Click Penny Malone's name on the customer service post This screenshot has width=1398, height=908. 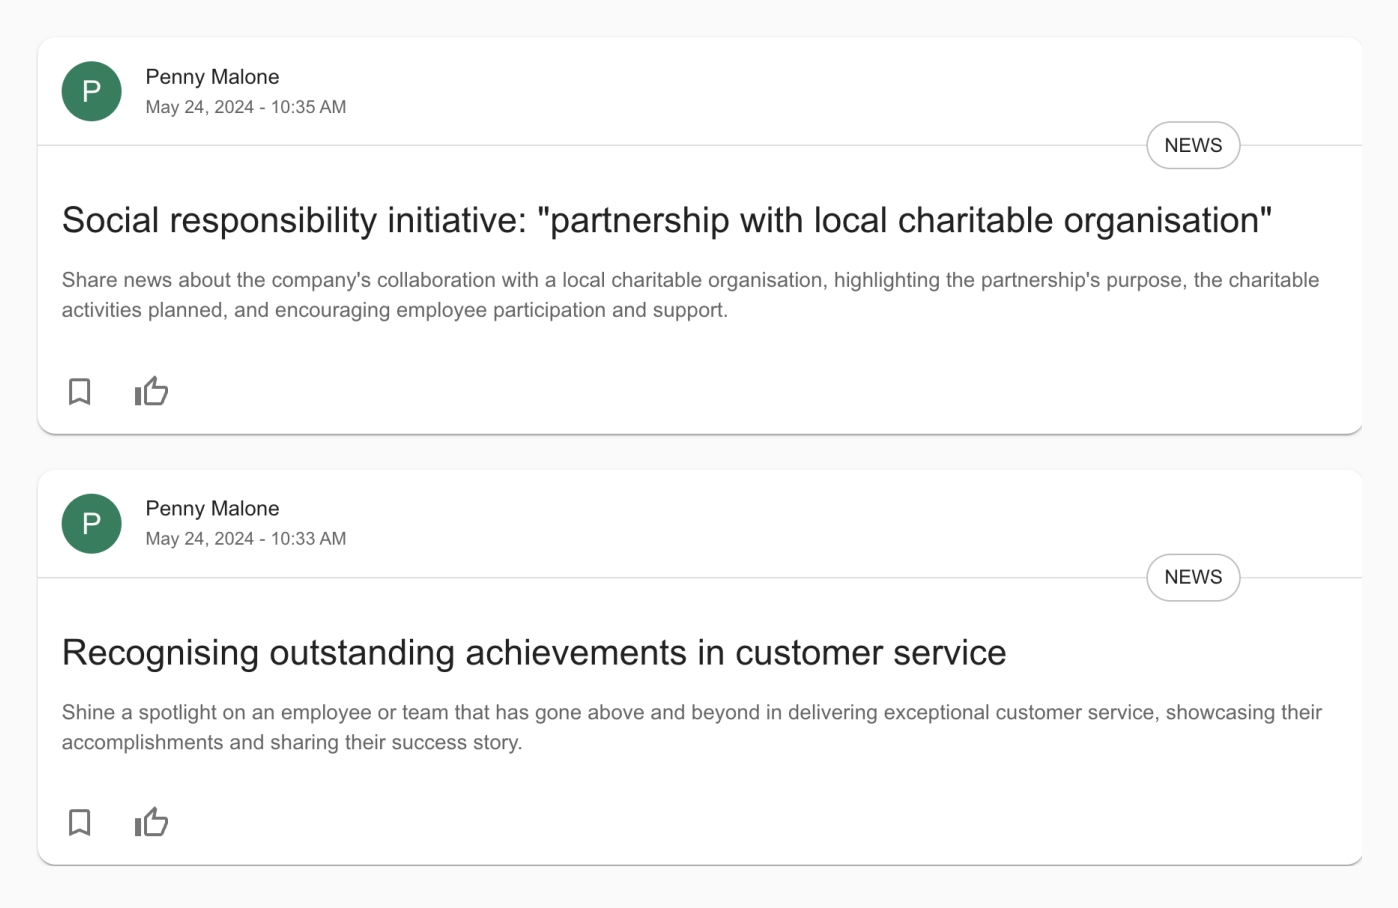pos(212,508)
